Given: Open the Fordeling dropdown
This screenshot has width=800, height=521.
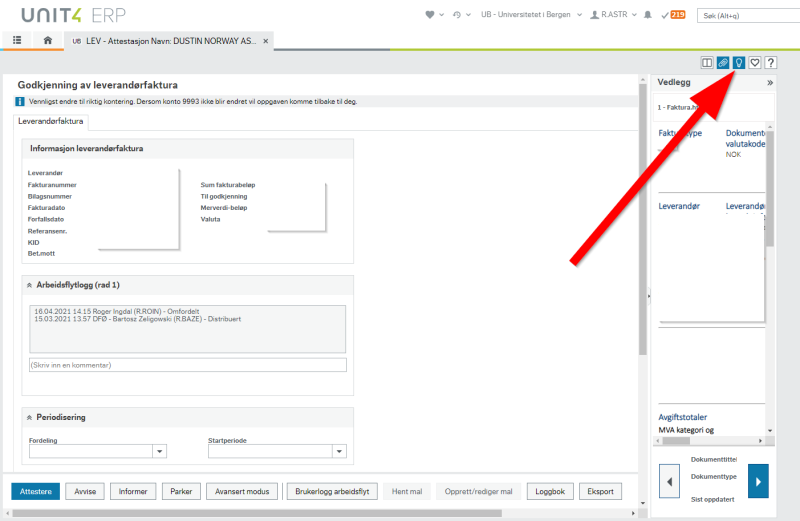Looking at the screenshot, I should pos(160,451).
